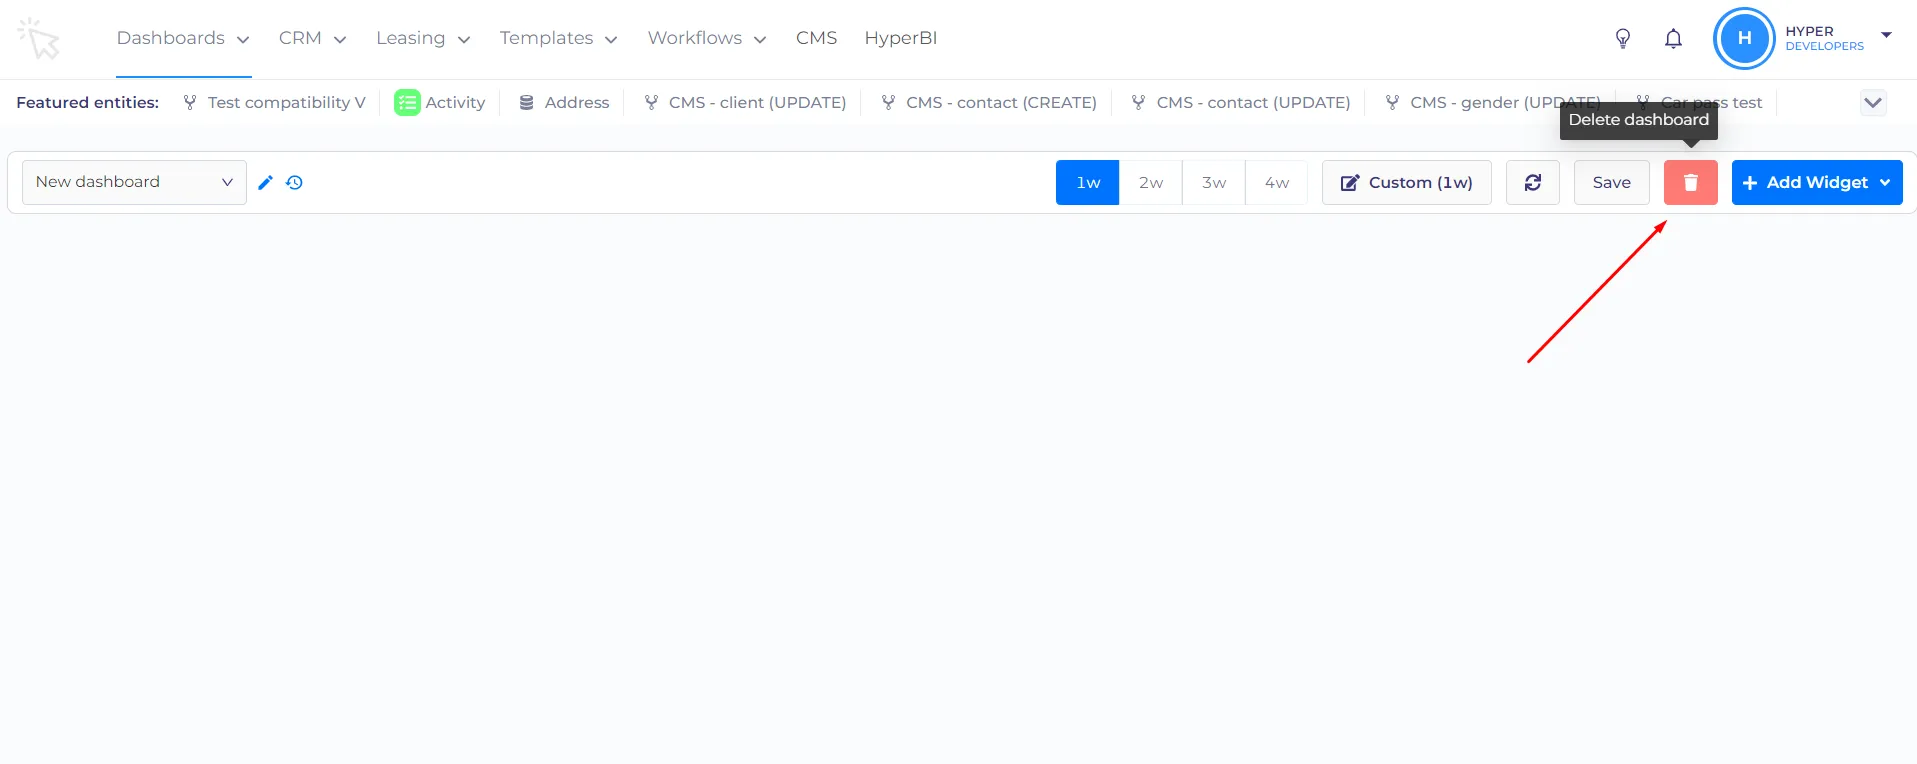The width and height of the screenshot is (1917, 764).
Task: Open the Dashboards menu
Action: (x=183, y=38)
